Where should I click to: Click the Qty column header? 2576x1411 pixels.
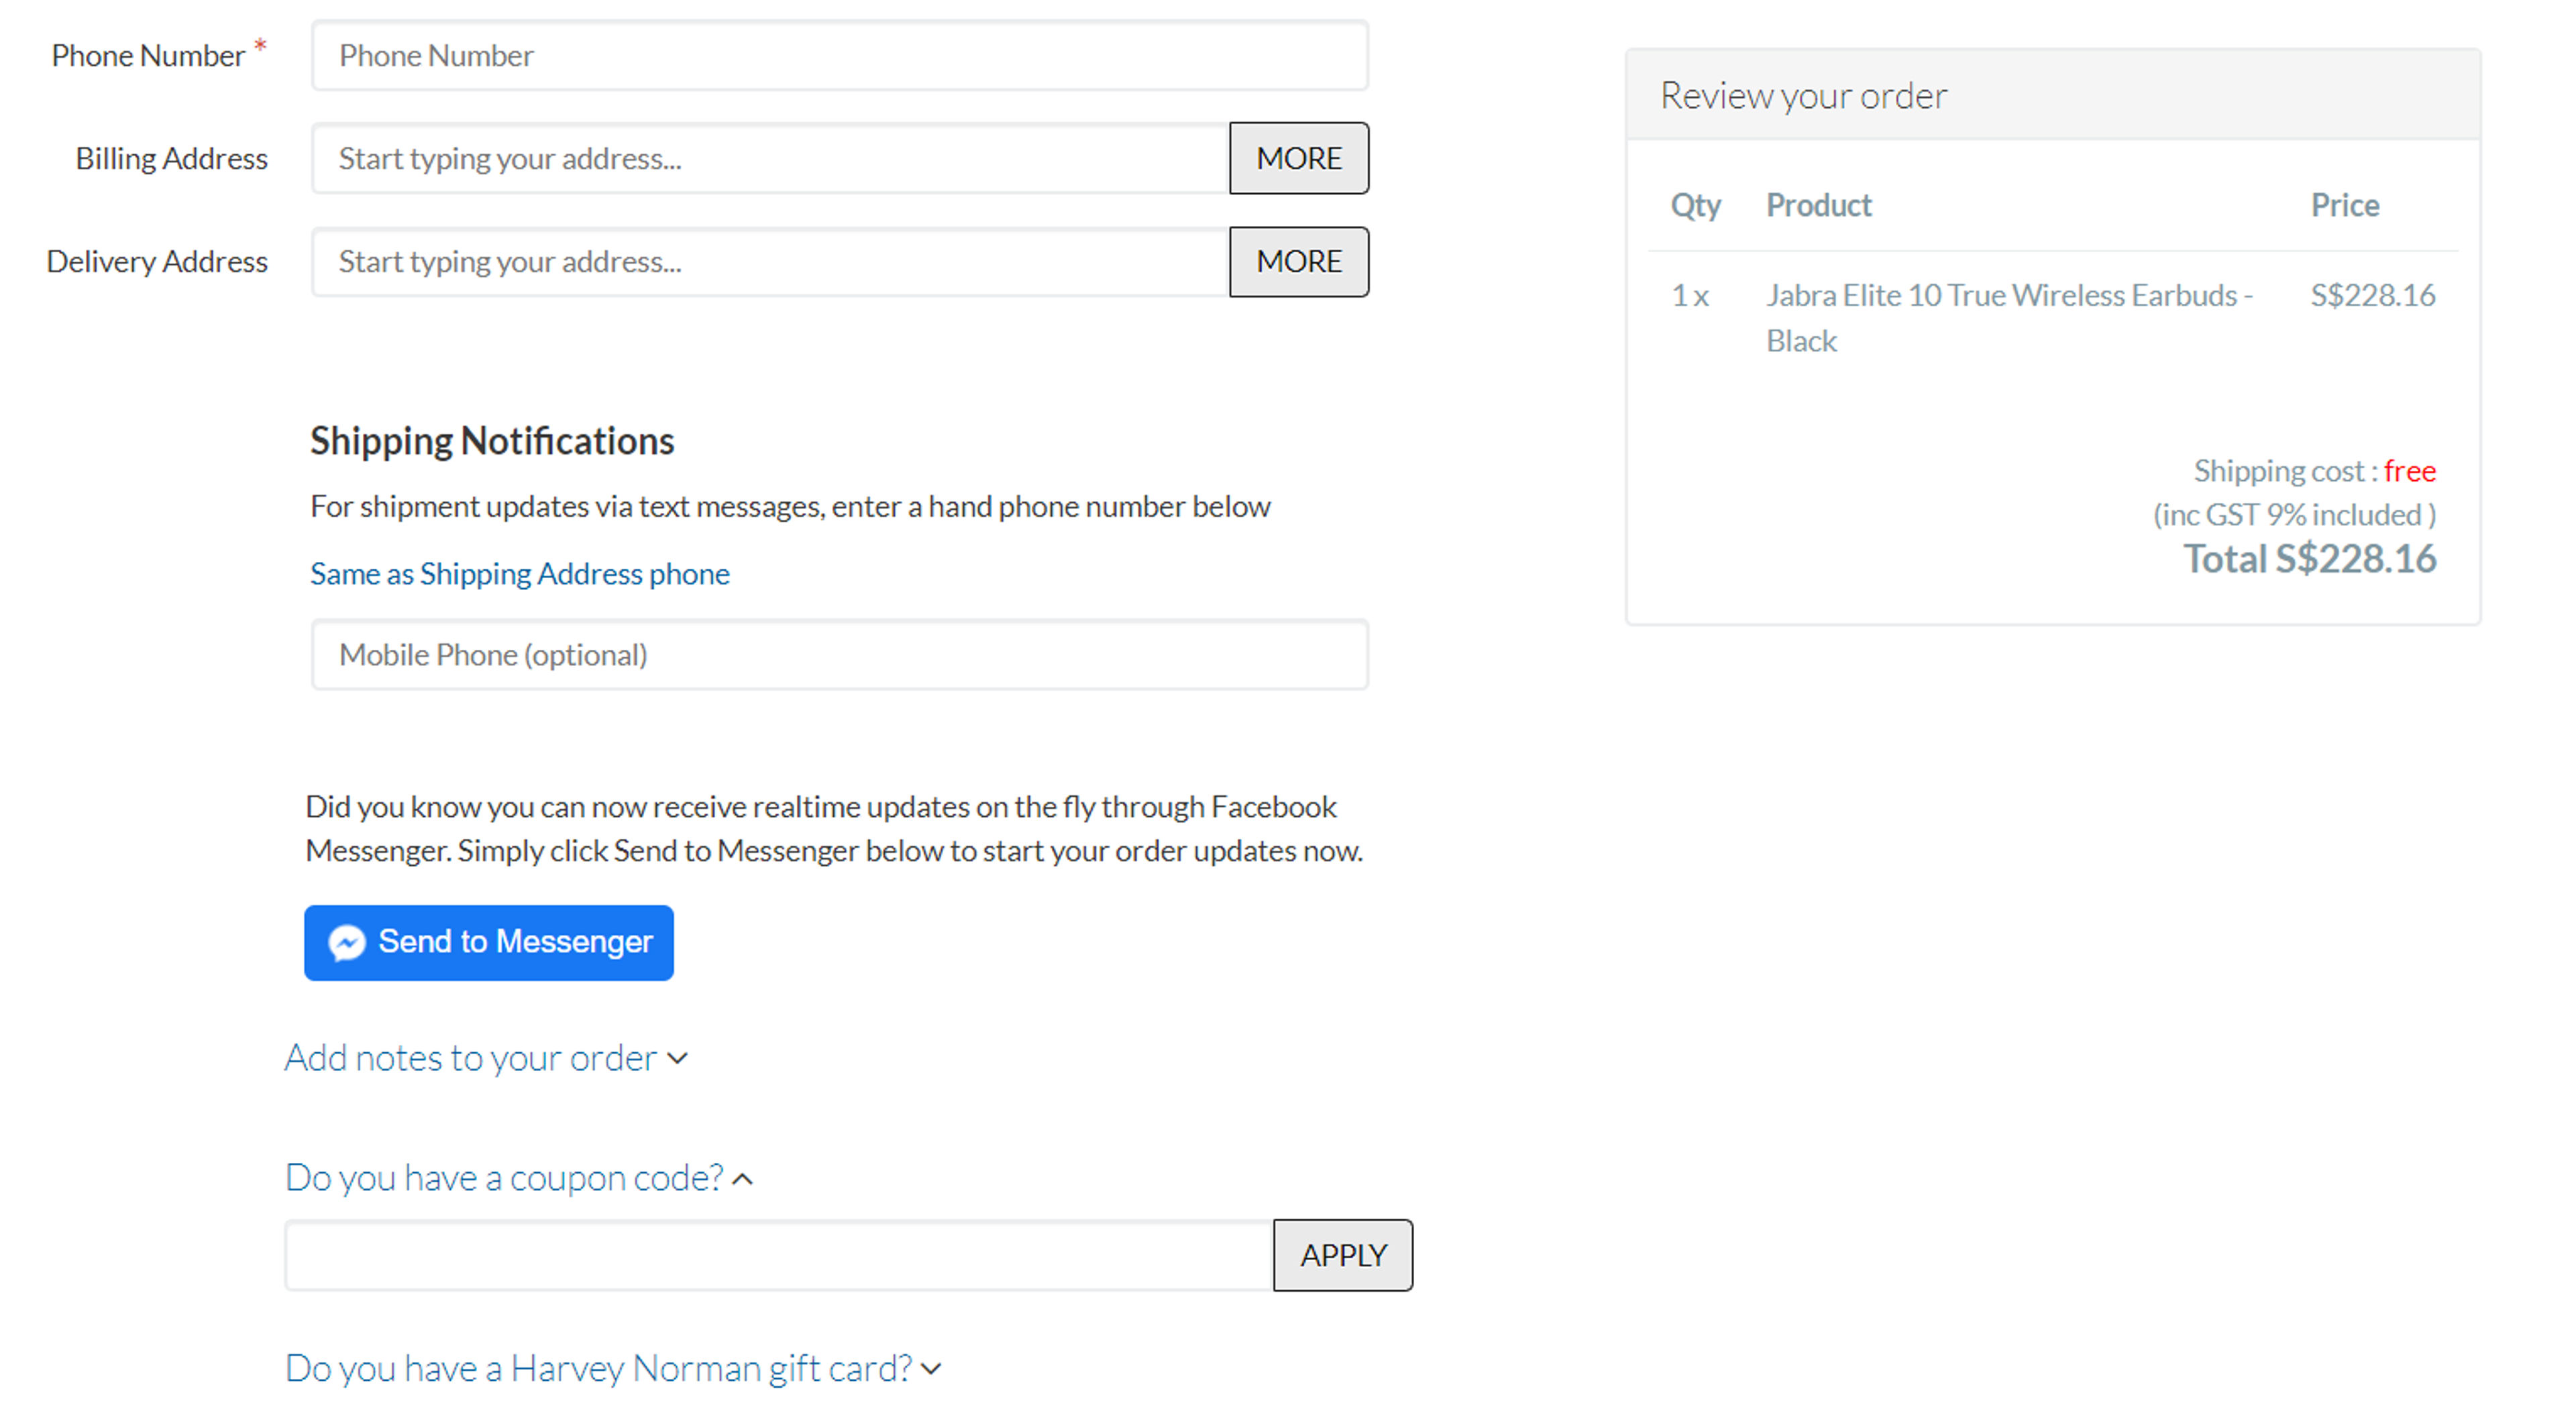click(x=1695, y=205)
